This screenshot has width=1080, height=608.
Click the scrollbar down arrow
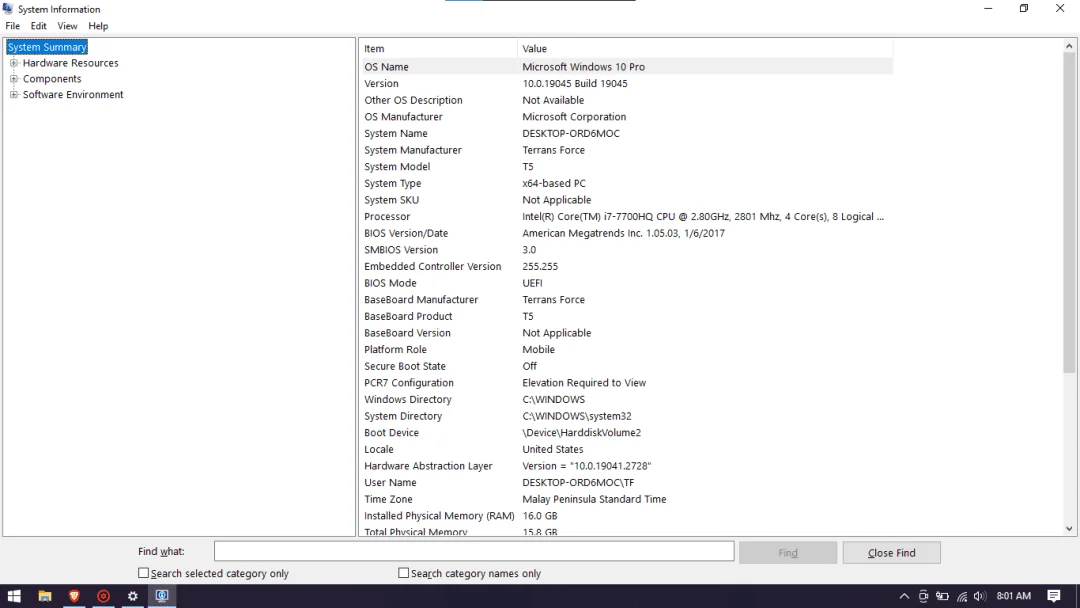point(1069,529)
